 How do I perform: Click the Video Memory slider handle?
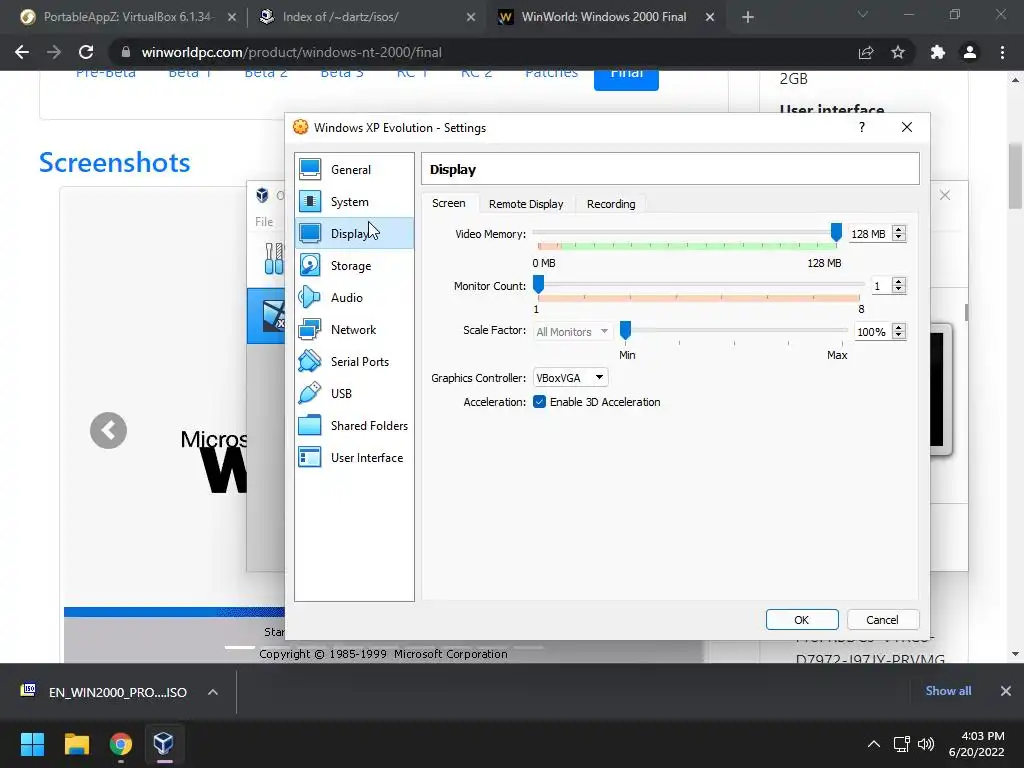tap(836, 232)
